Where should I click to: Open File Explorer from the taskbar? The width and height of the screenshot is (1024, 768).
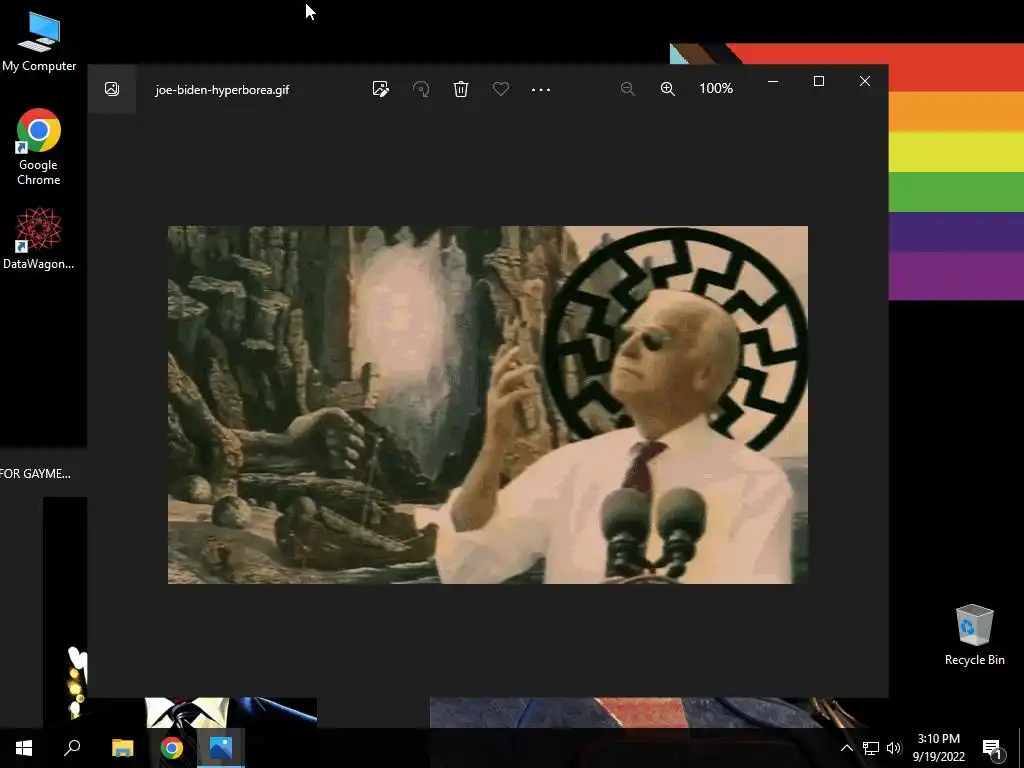[x=122, y=748]
